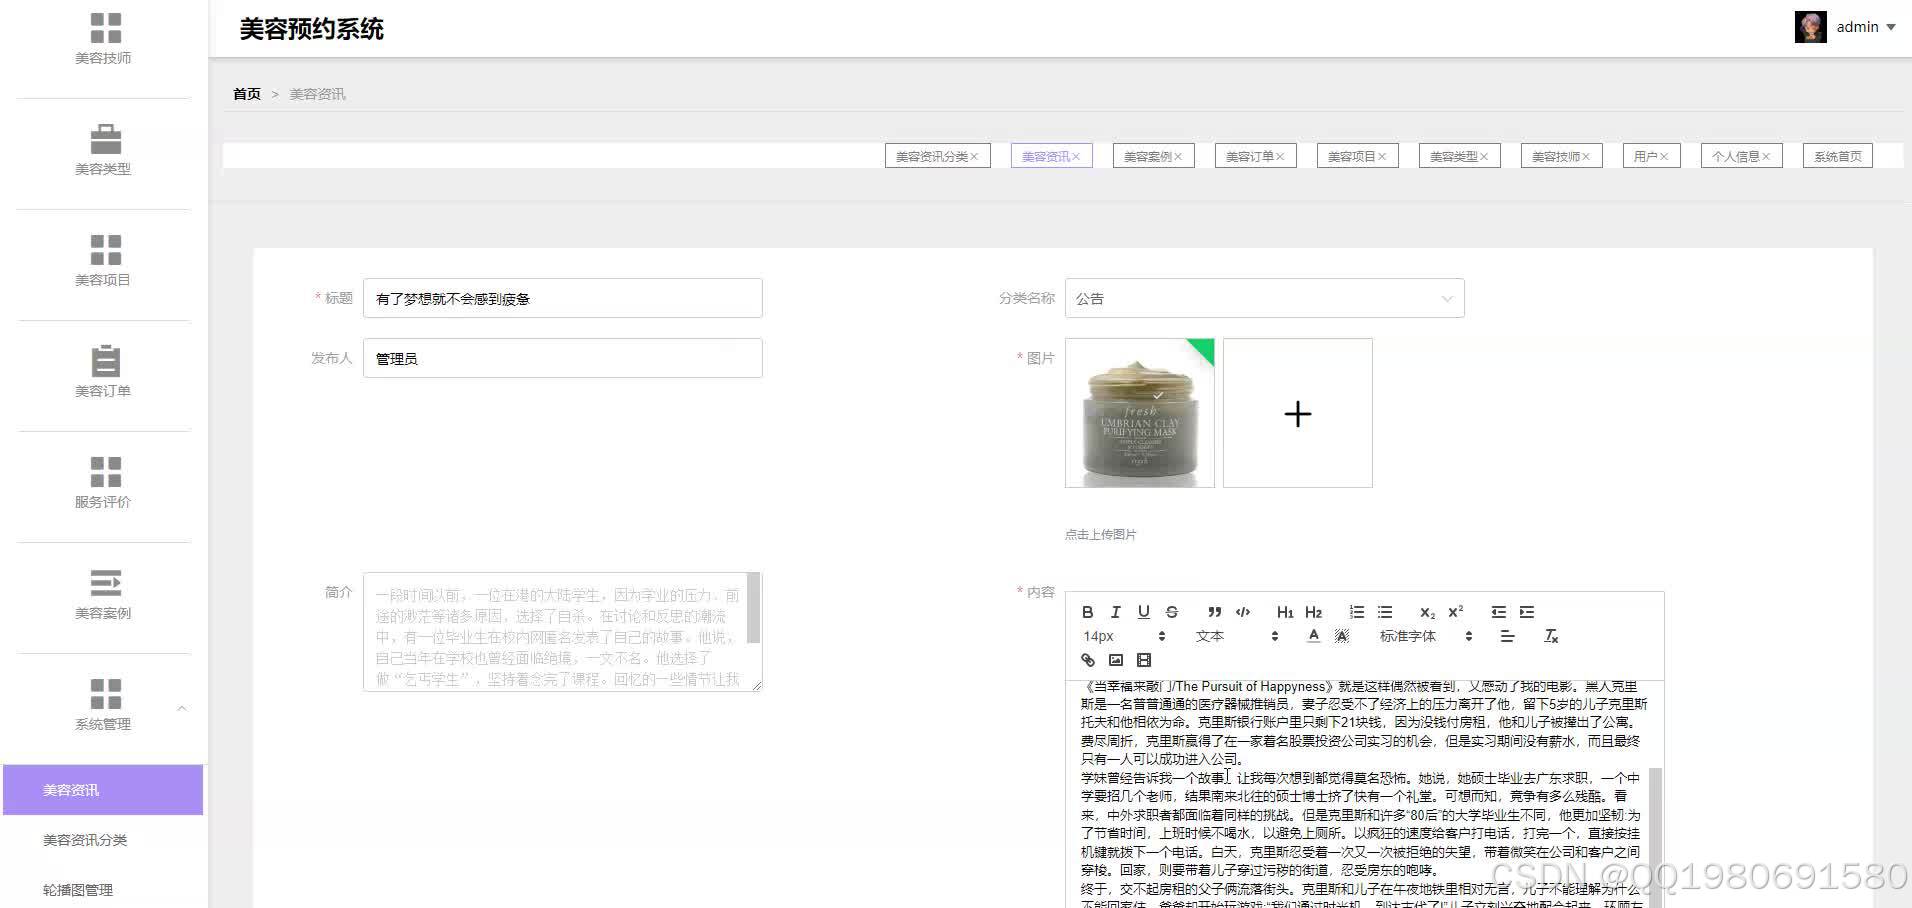
Task: Insert a code block in the editor
Action: [1242, 612]
